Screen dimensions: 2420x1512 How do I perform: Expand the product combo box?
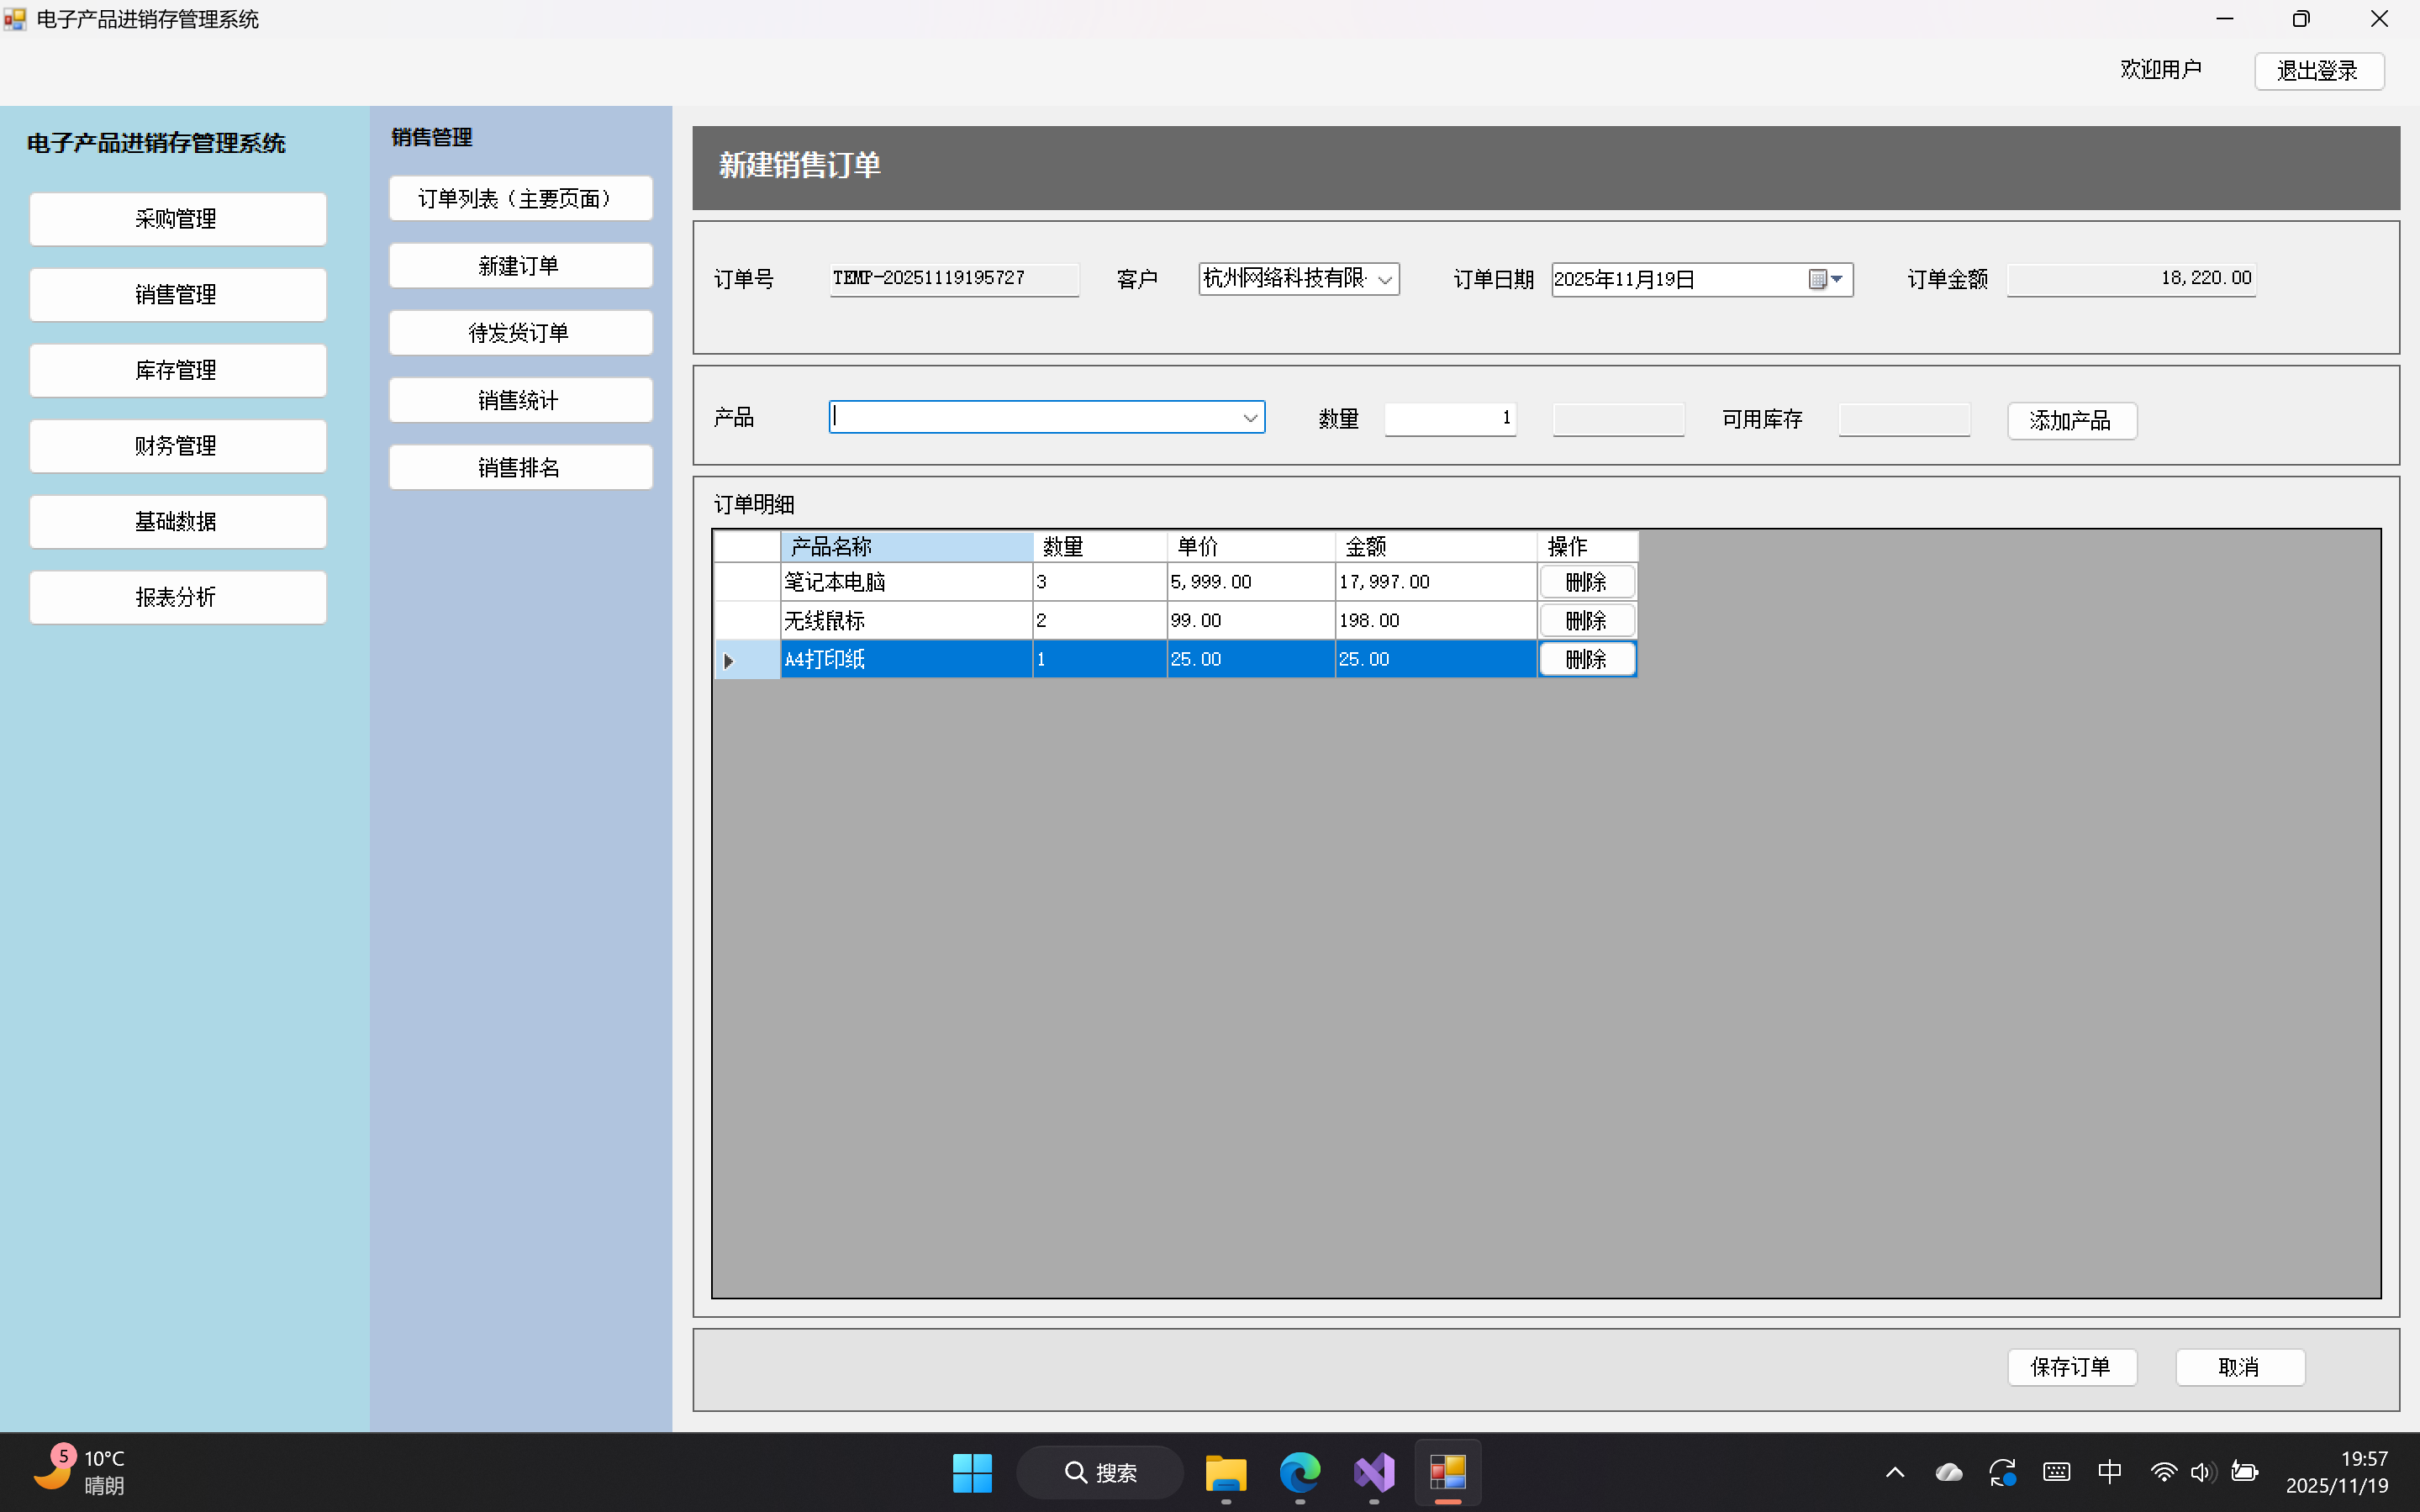coord(1249,418)
